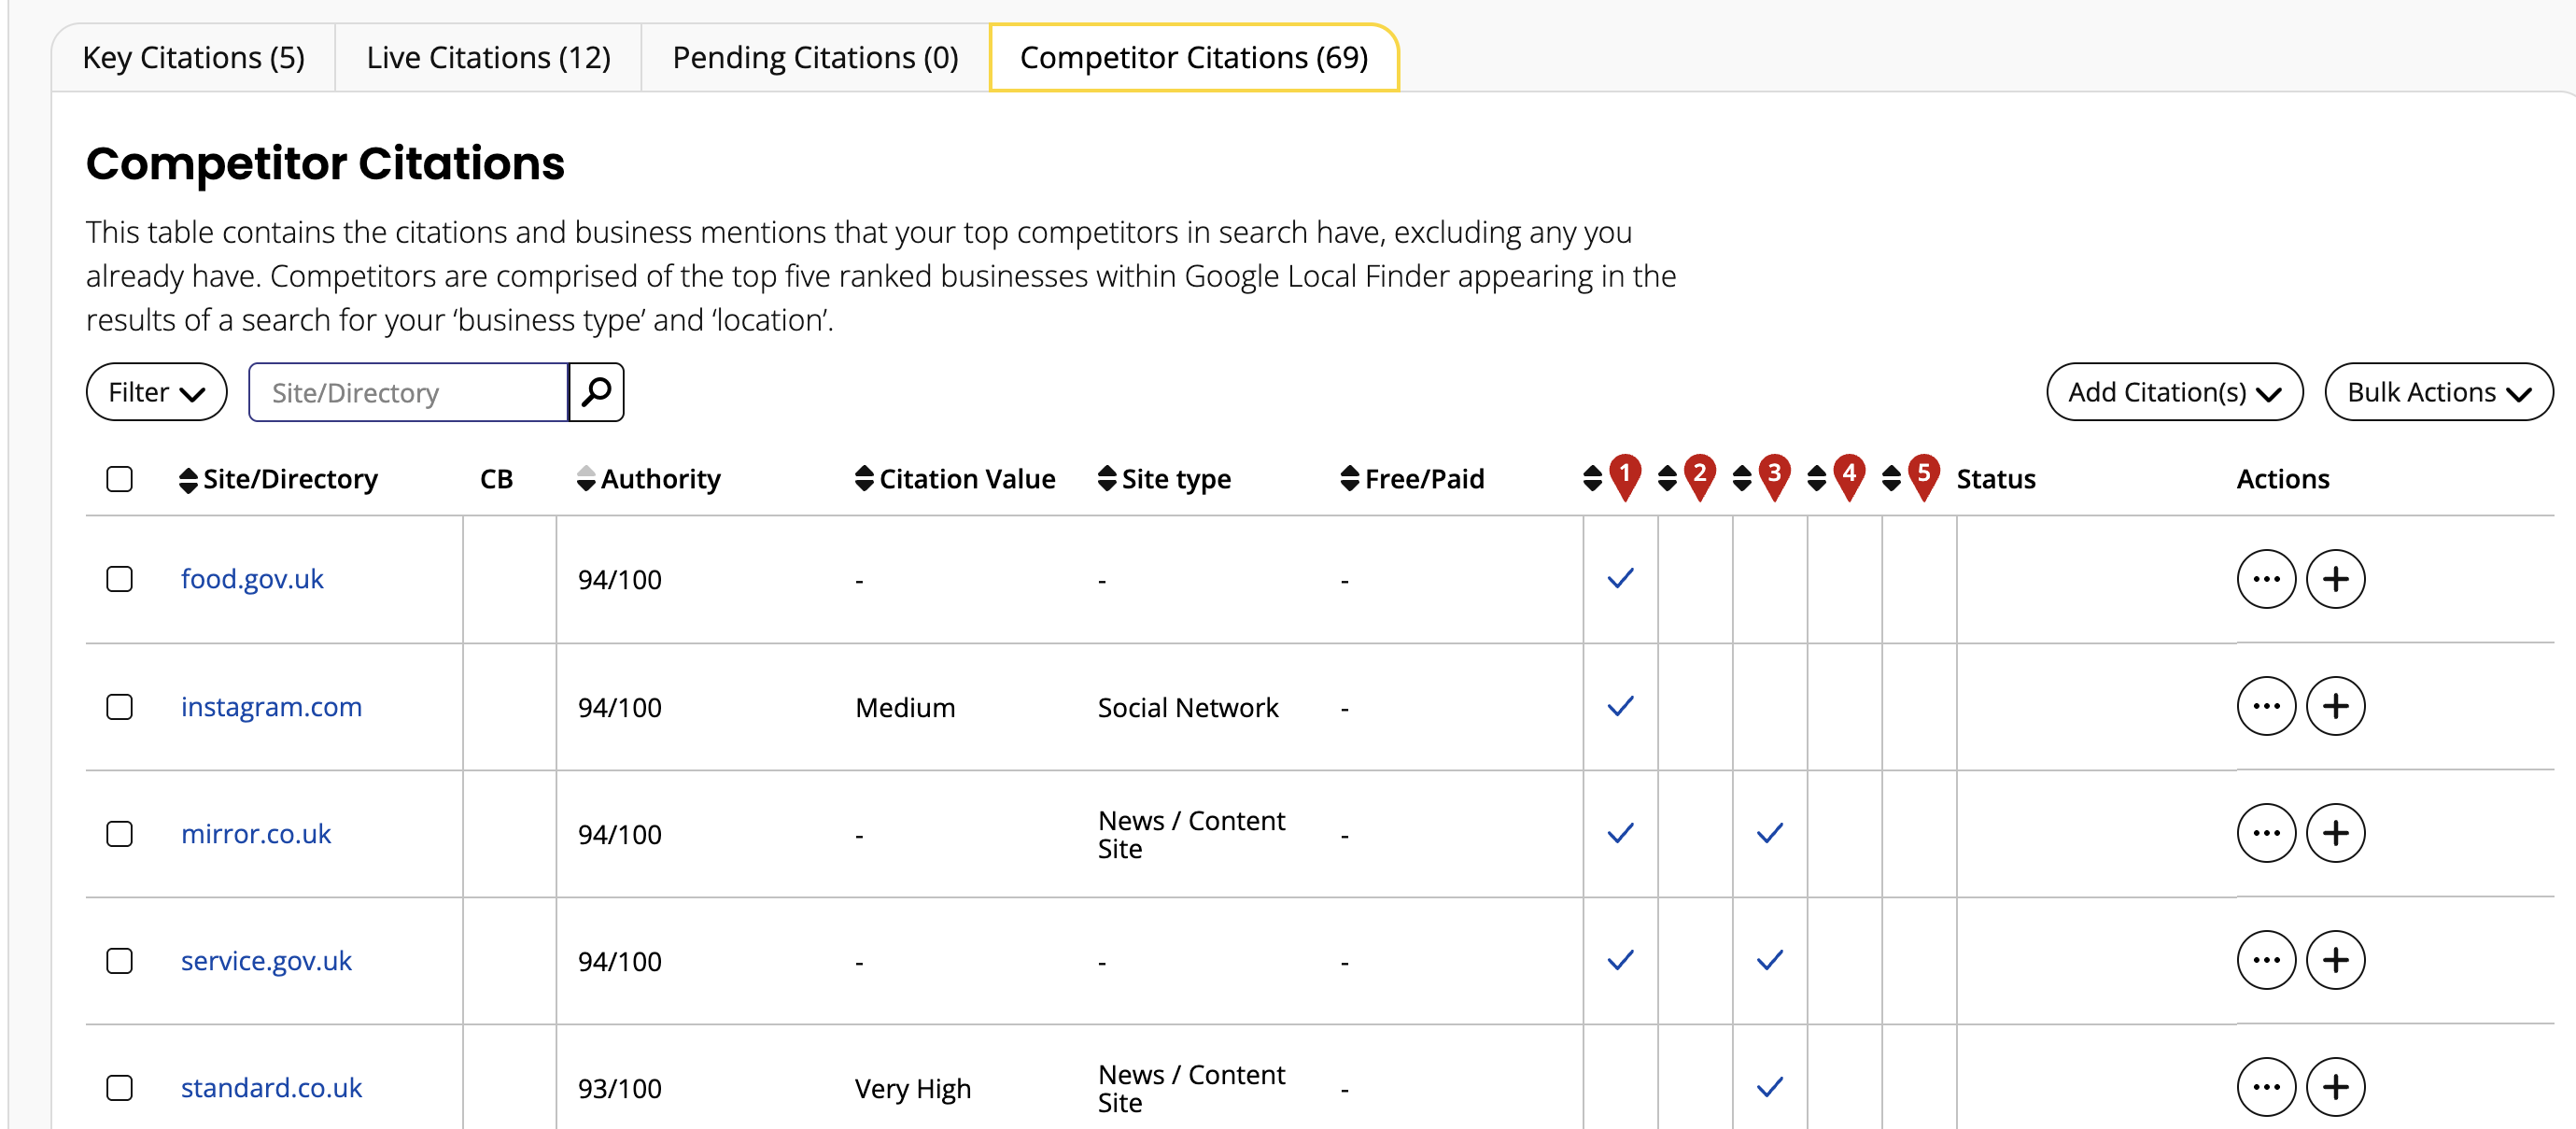Add mirror.co.uk citation with plus icon
Viewport: 2576px width, 1129px height.
[2335, 833]
